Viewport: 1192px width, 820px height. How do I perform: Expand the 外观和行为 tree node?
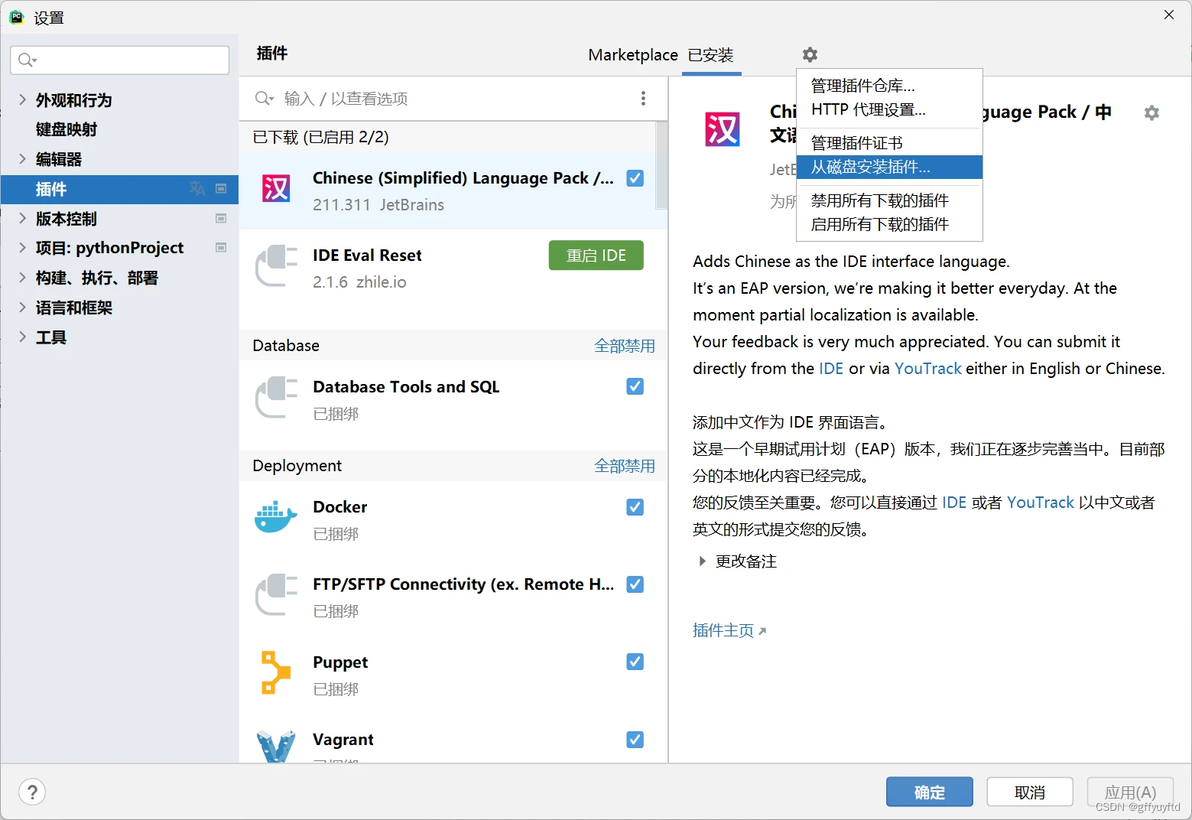pos(22,100)
